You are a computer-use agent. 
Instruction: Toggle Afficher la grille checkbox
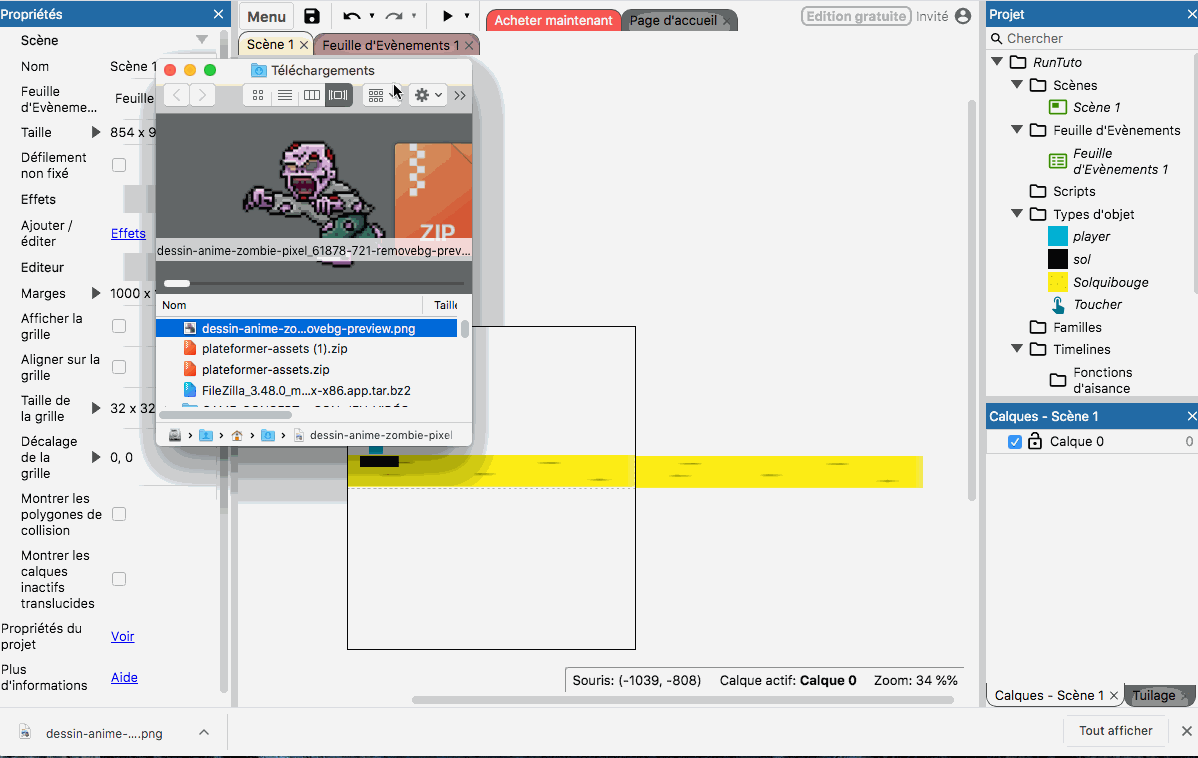coord(119,326)
